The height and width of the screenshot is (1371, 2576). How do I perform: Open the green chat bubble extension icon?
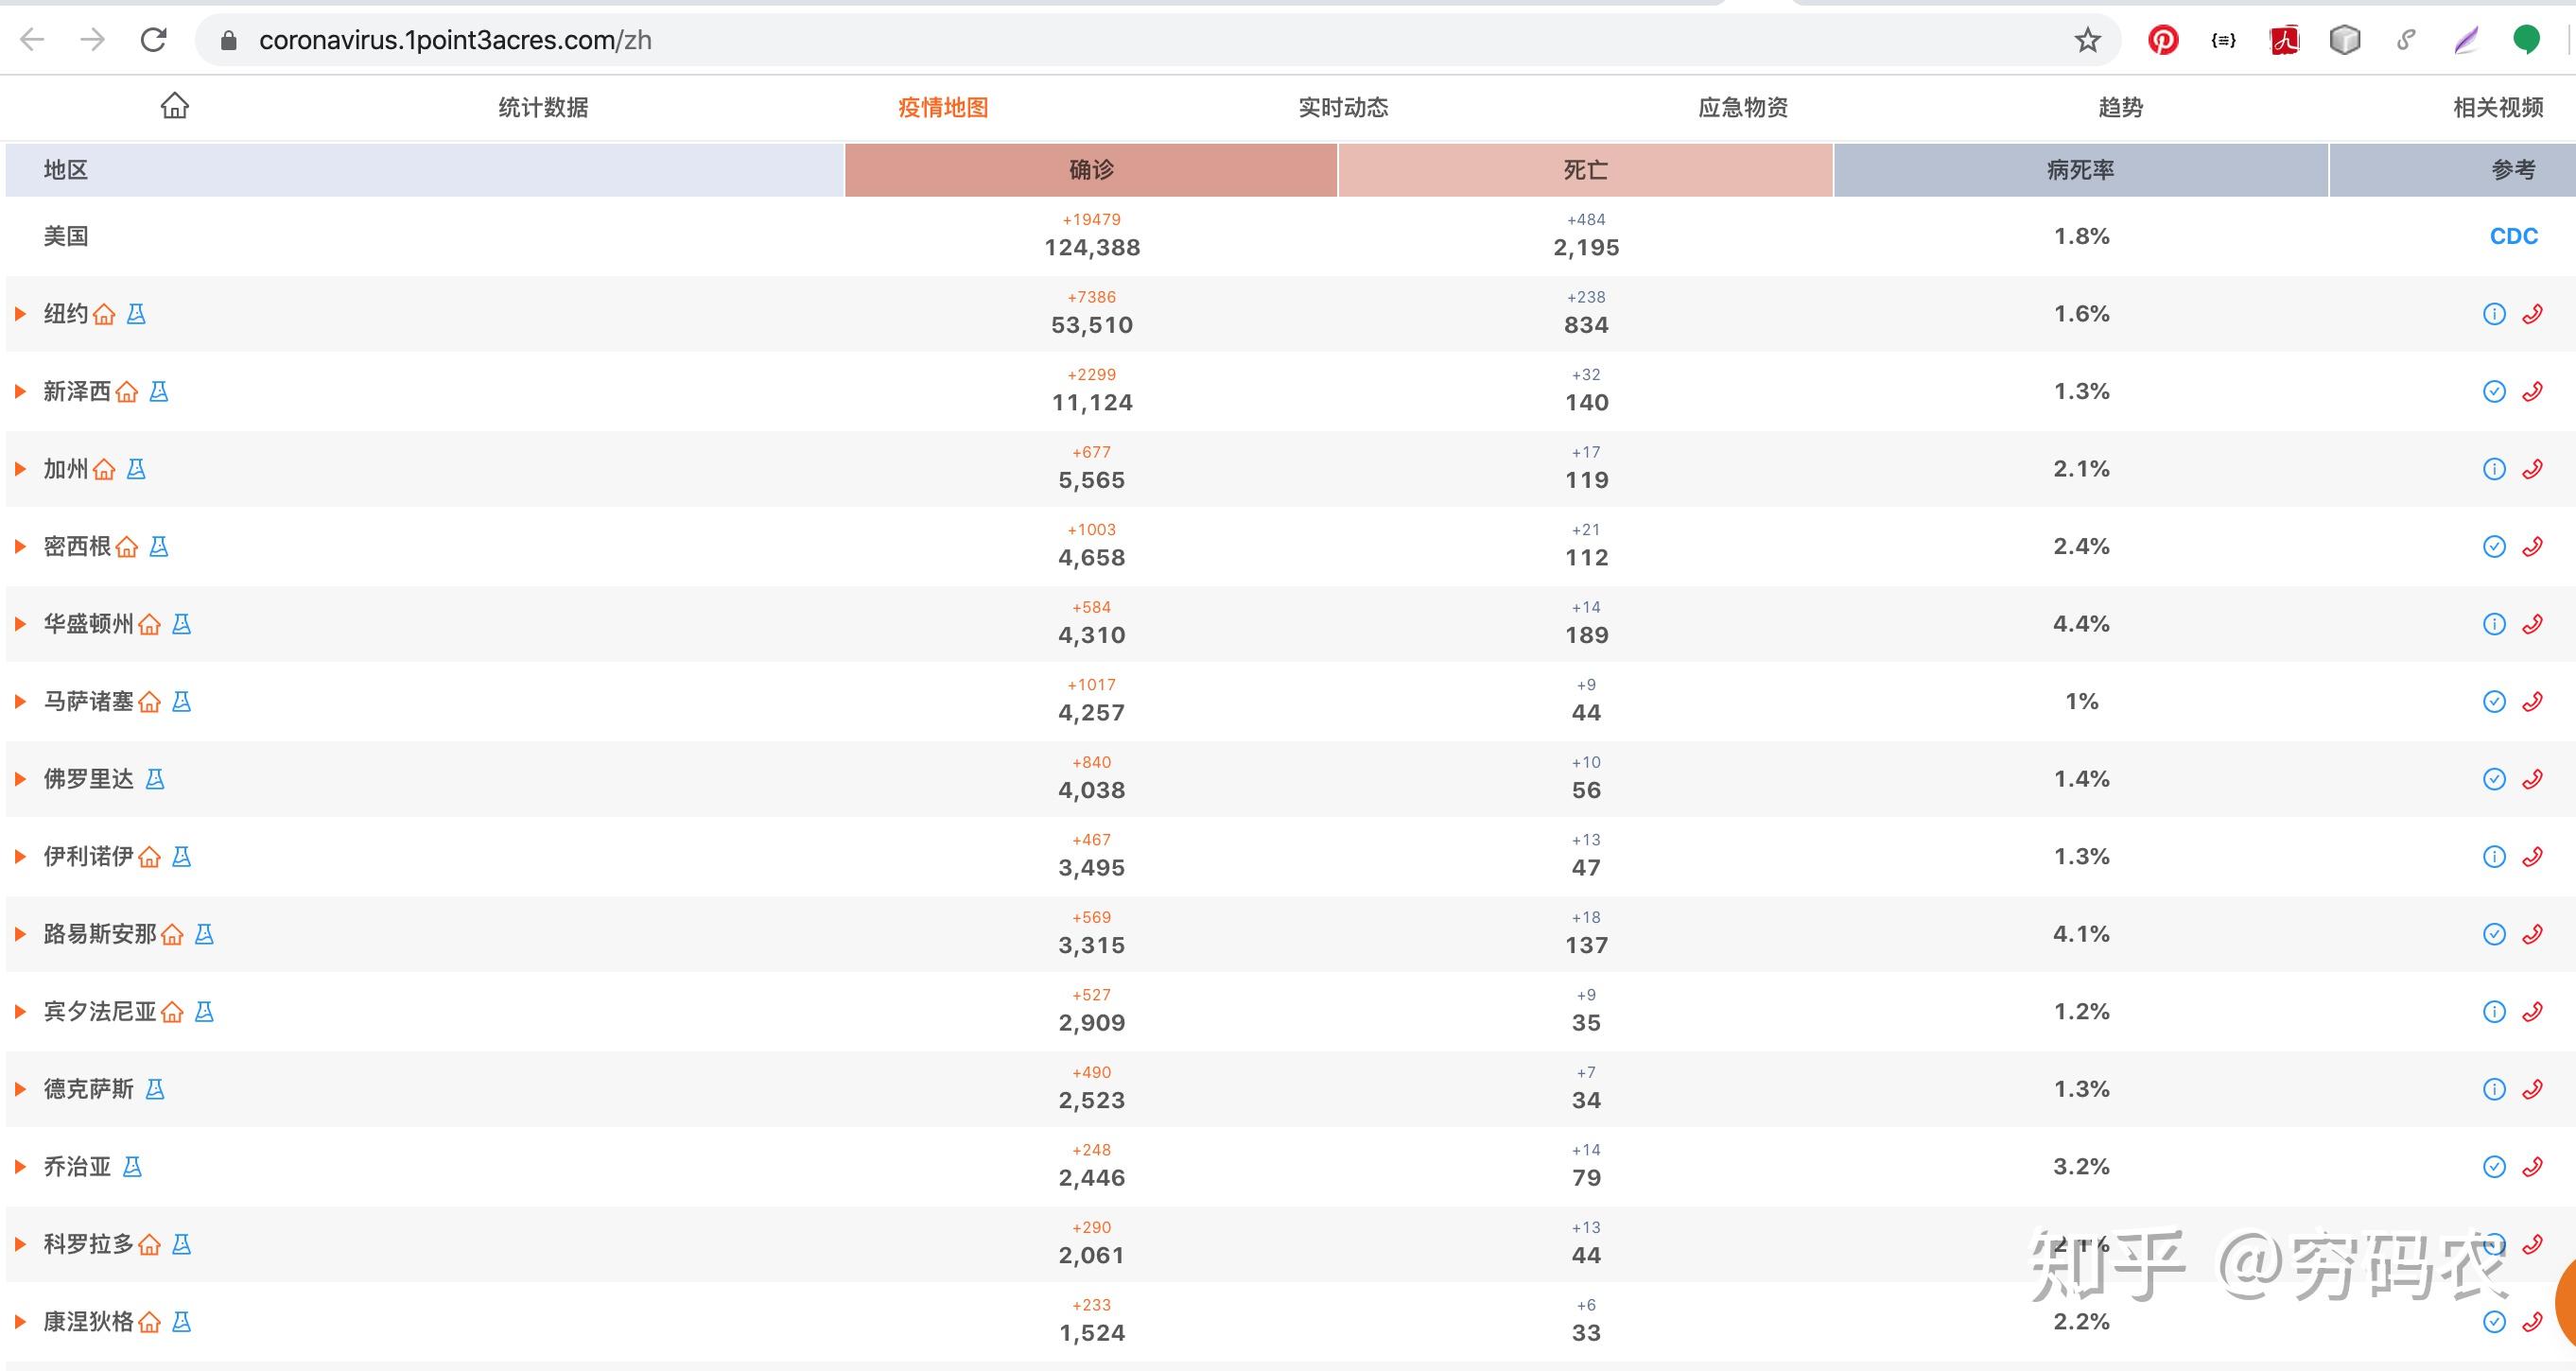2526,40
